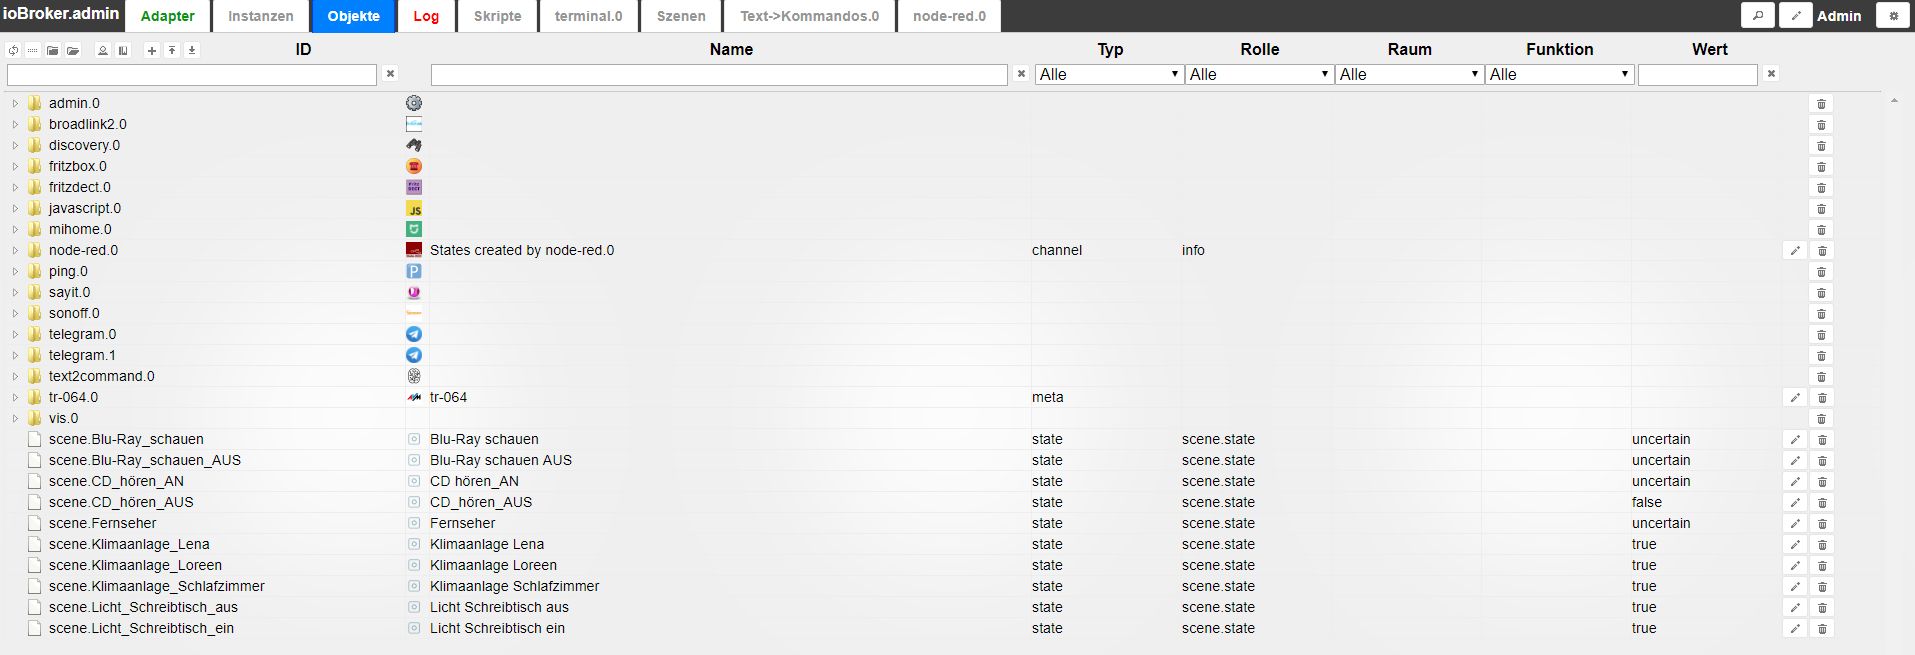Edit scene.Licht_Schreibtisch_ein with pencil icon

point(1795,629)
